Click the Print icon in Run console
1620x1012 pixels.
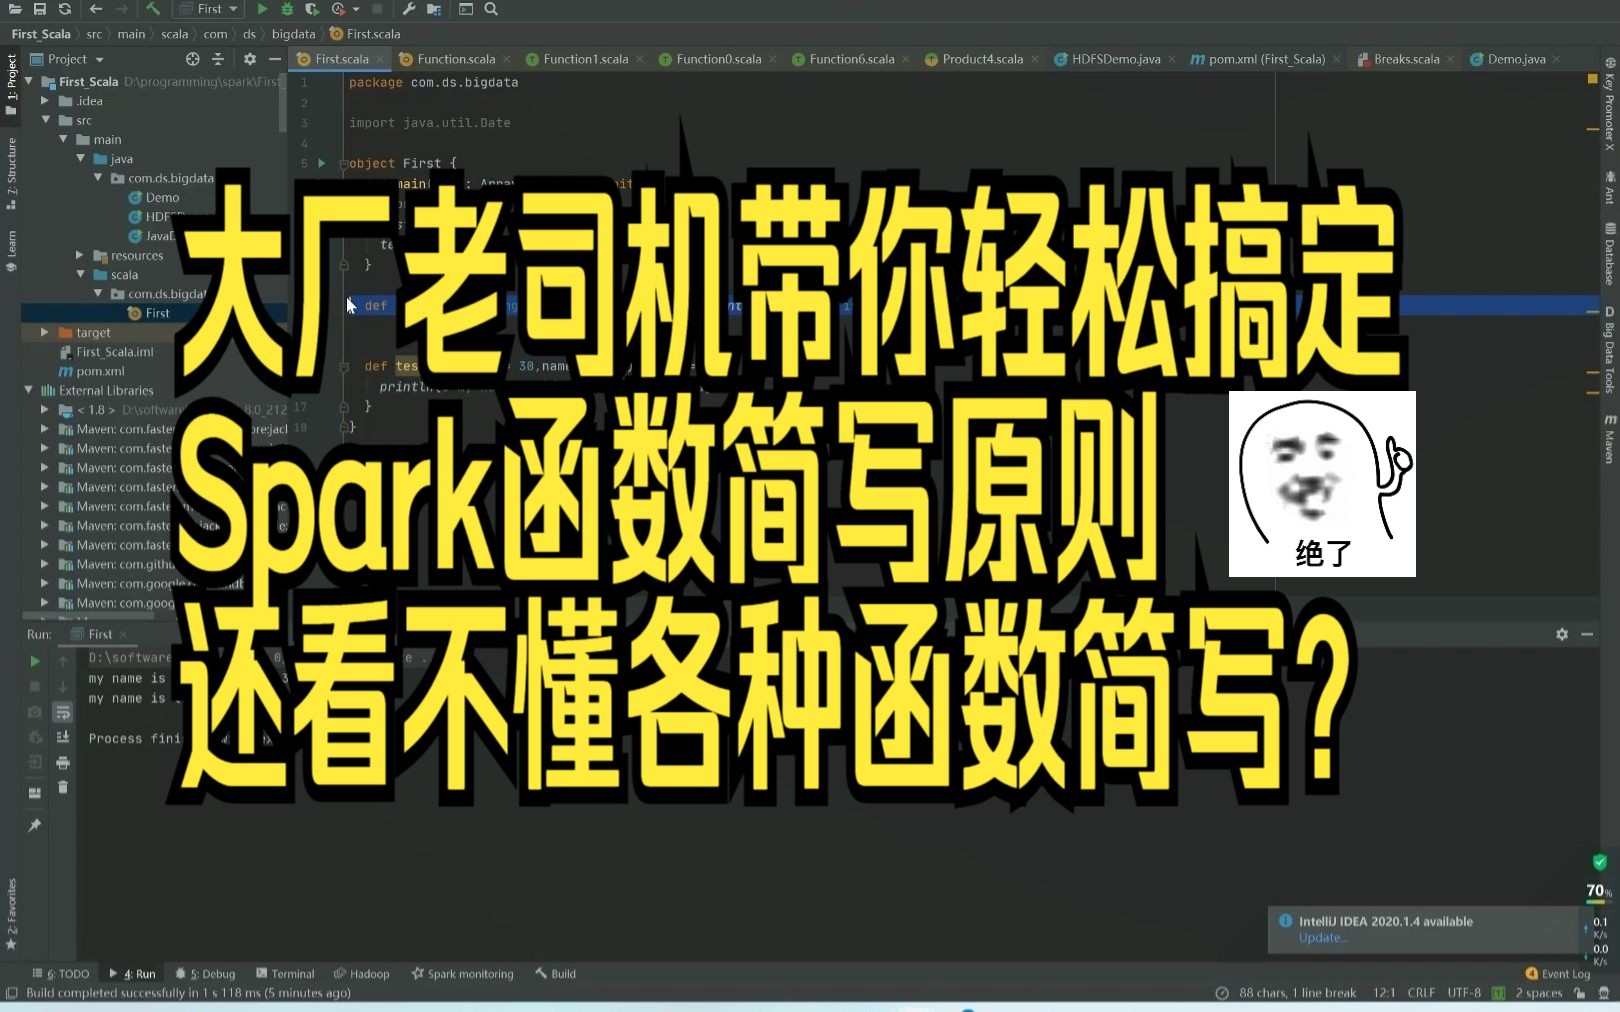pos(63,762)
